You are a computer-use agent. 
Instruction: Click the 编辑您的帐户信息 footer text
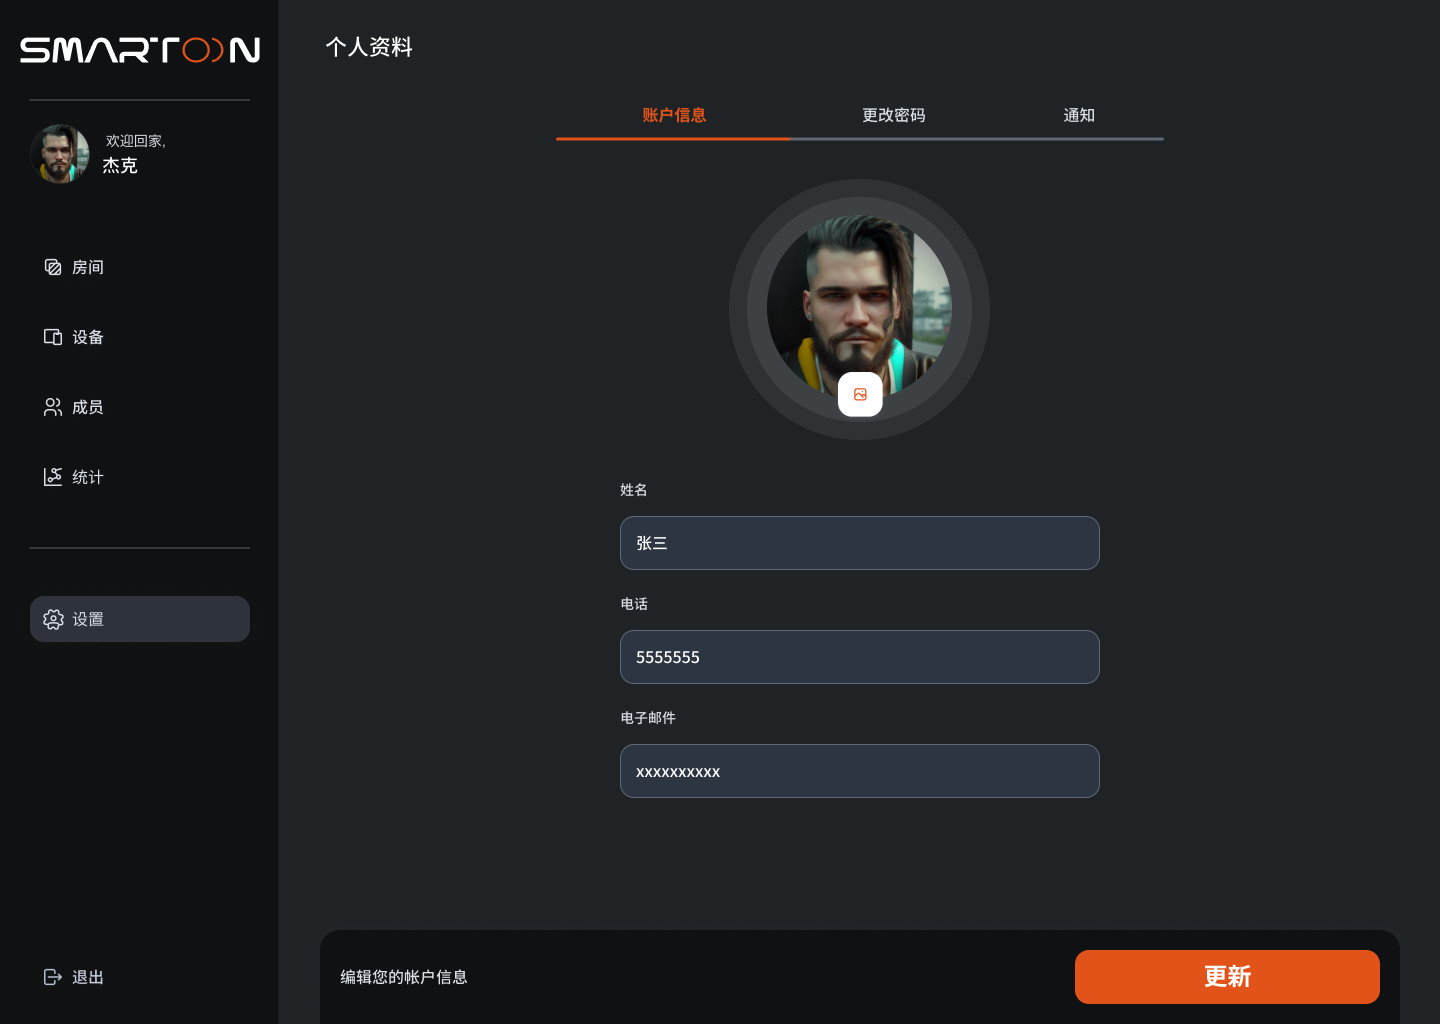click(404, 977)
